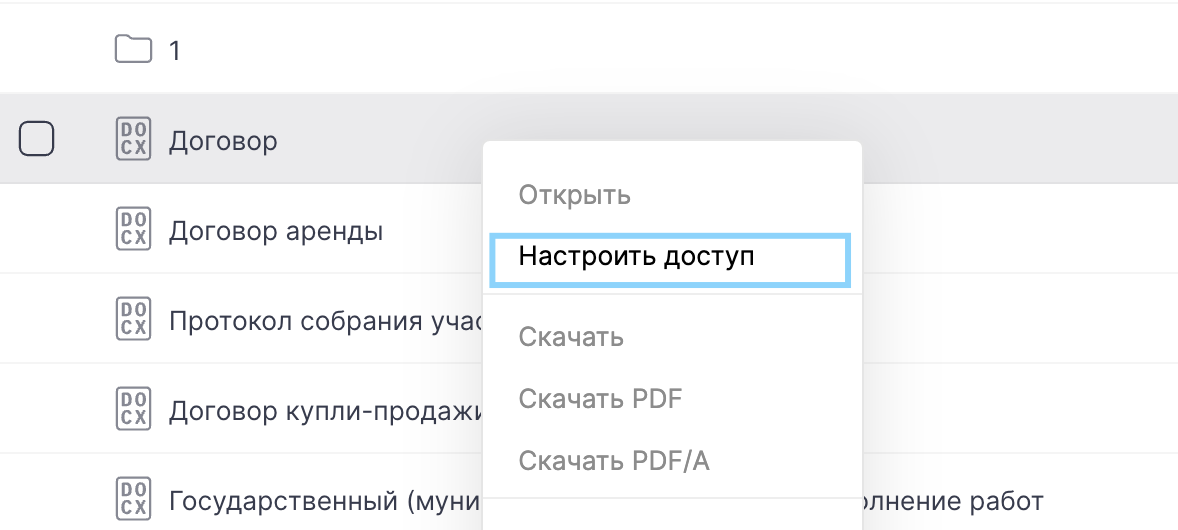This screenshot has height=530, width=1178.
Task: Click the DOCX icon for Договор аренды
Action: [133, 229]
